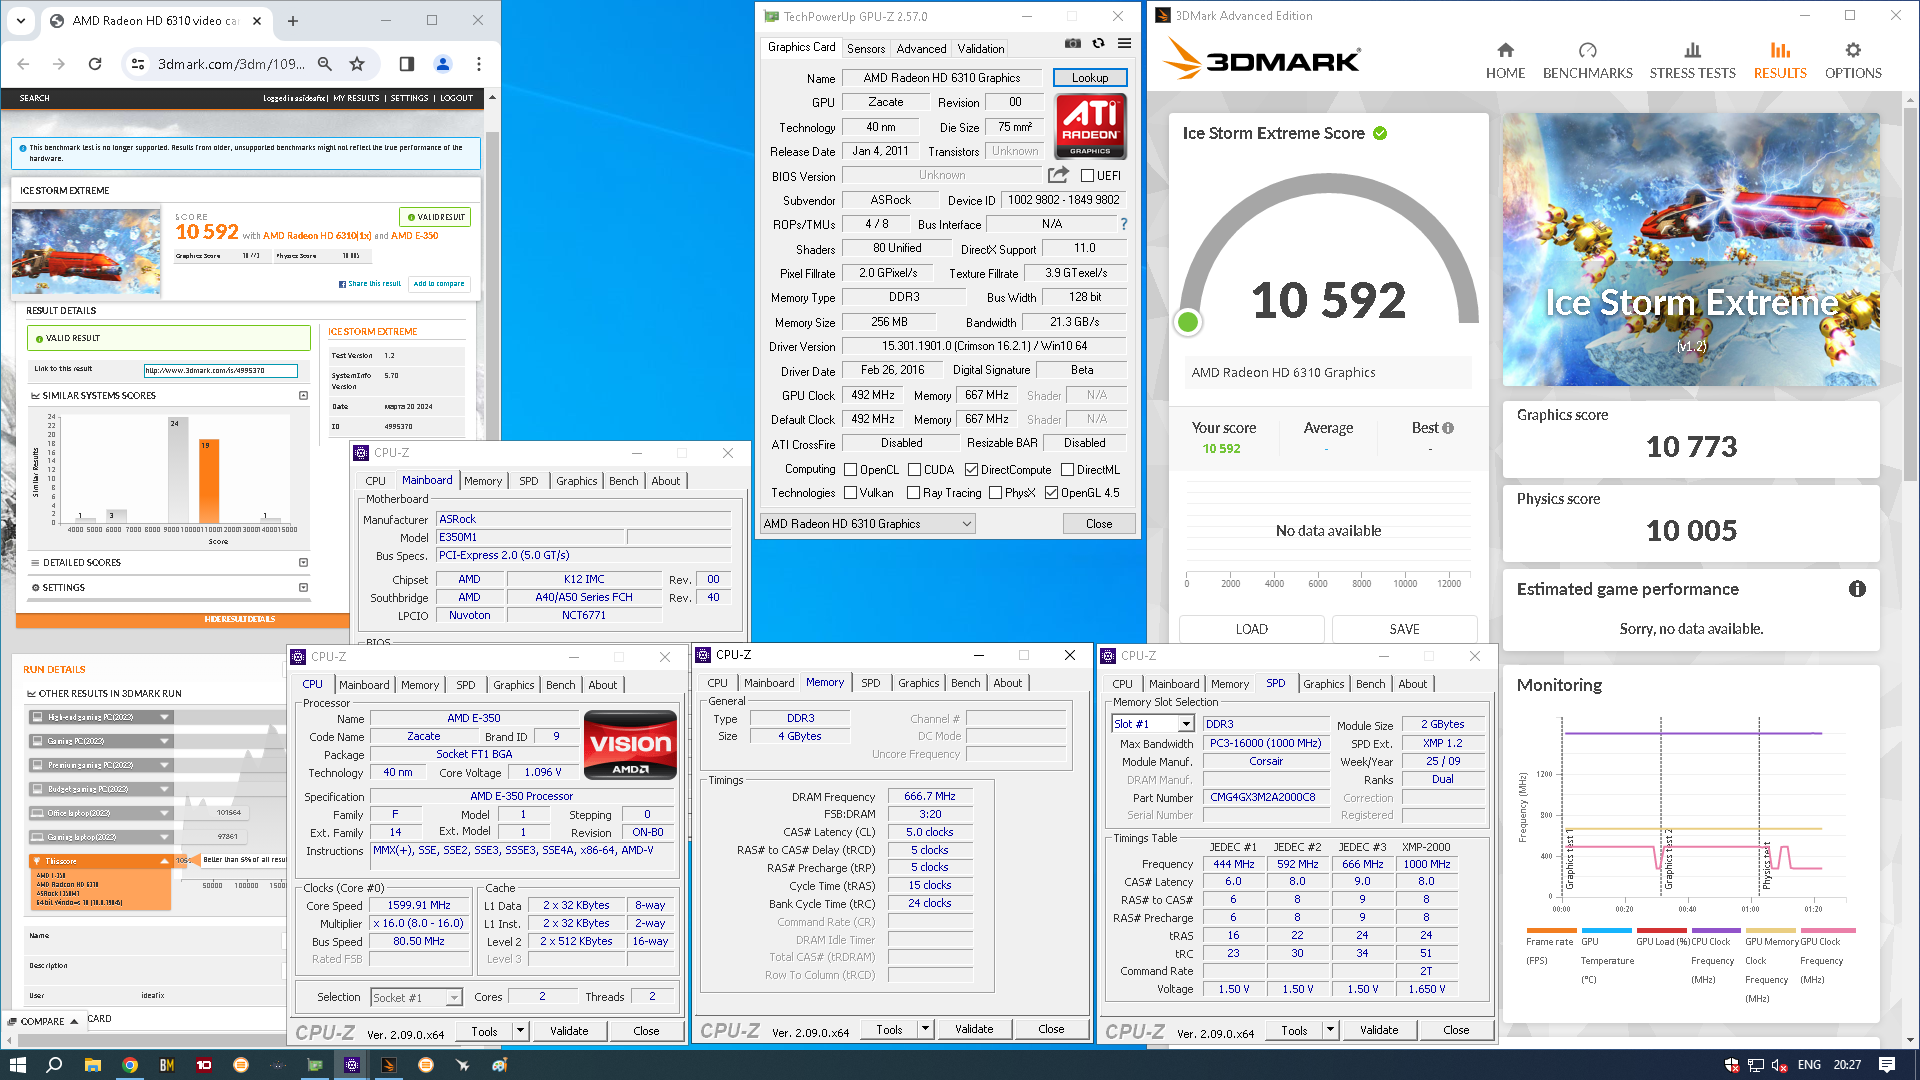
Task: Click the Close button in GPU-Z
Action: tap(1099, 524)
